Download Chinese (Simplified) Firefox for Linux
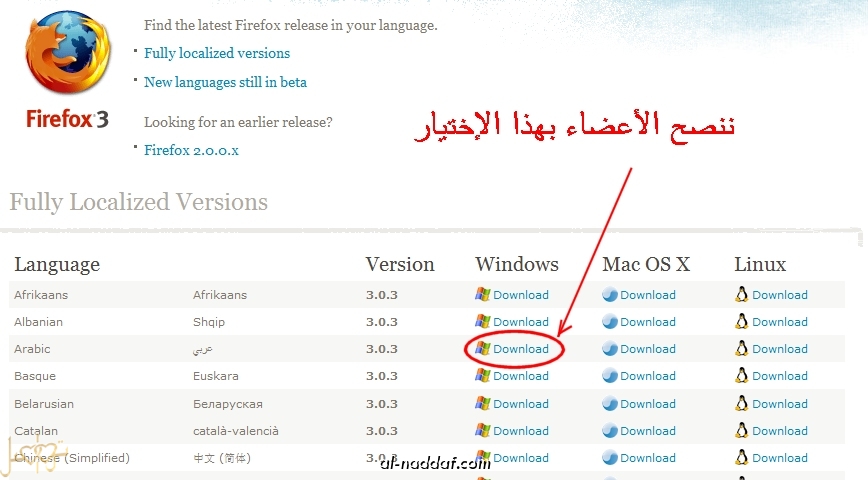The height and width of the screenshot is (480, 868). [x=780, y=458]
